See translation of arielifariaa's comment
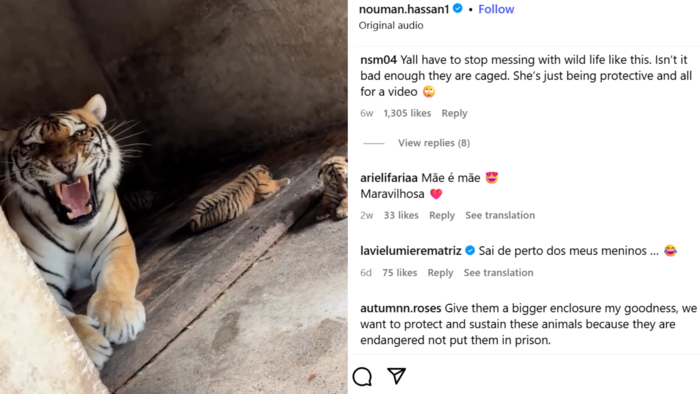 coord(500,215)
